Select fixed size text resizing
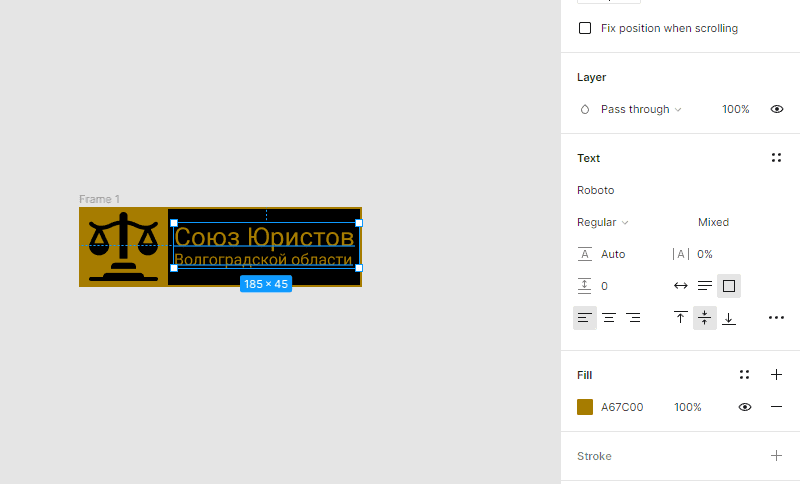The image size is (800, 484). point(729,286)
